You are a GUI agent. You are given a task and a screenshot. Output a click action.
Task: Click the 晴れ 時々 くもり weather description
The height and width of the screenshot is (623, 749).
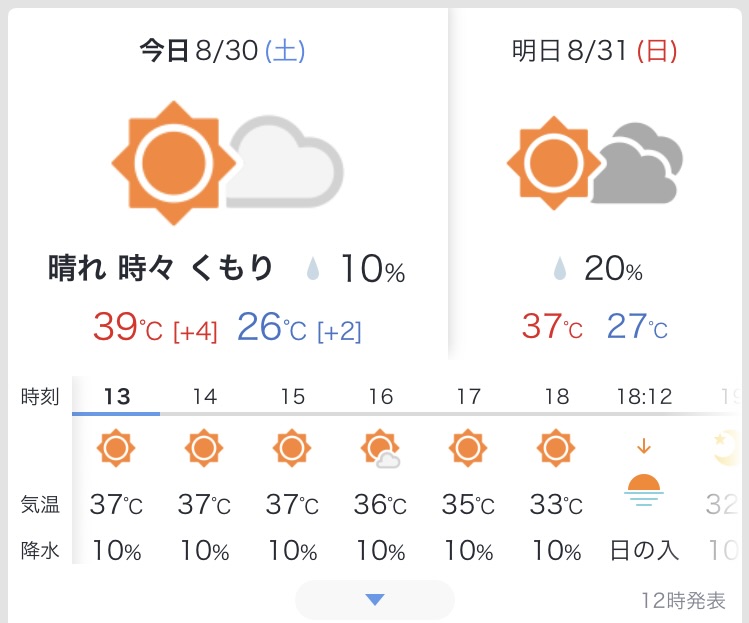[x=161, y=269]
